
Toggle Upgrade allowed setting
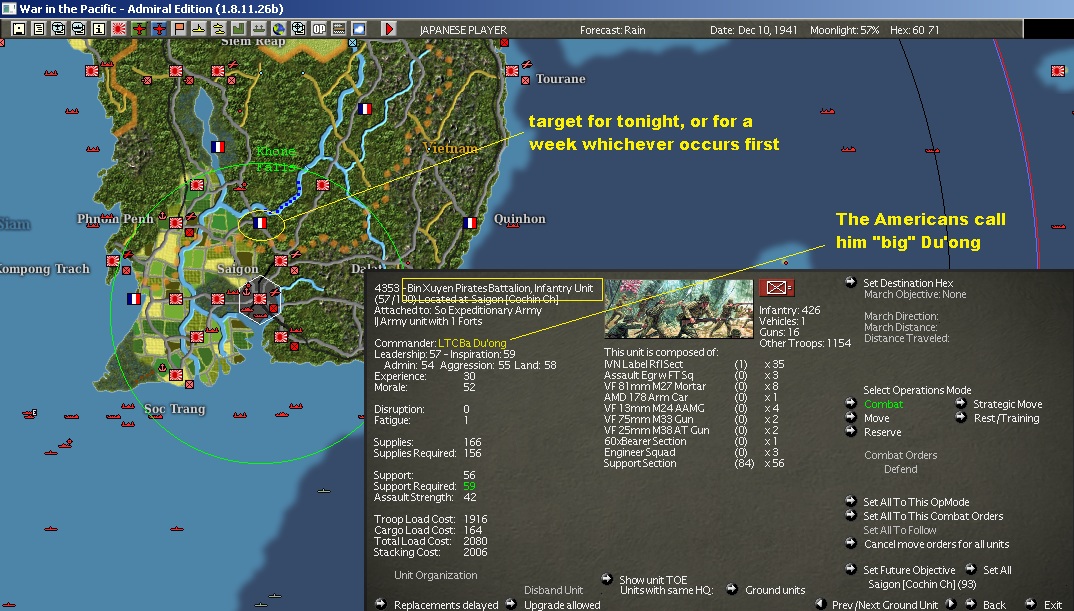(x=562, y=605)
